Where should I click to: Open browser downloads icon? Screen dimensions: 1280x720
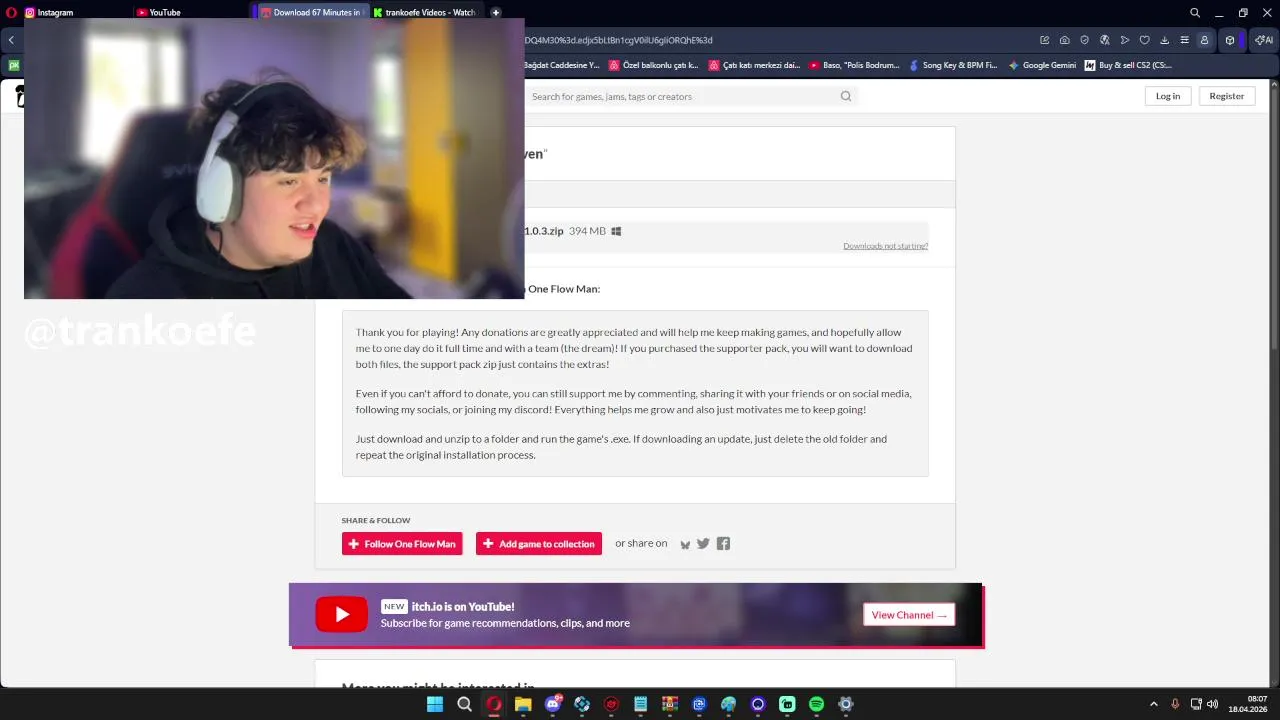click(x=1165, y=40)
